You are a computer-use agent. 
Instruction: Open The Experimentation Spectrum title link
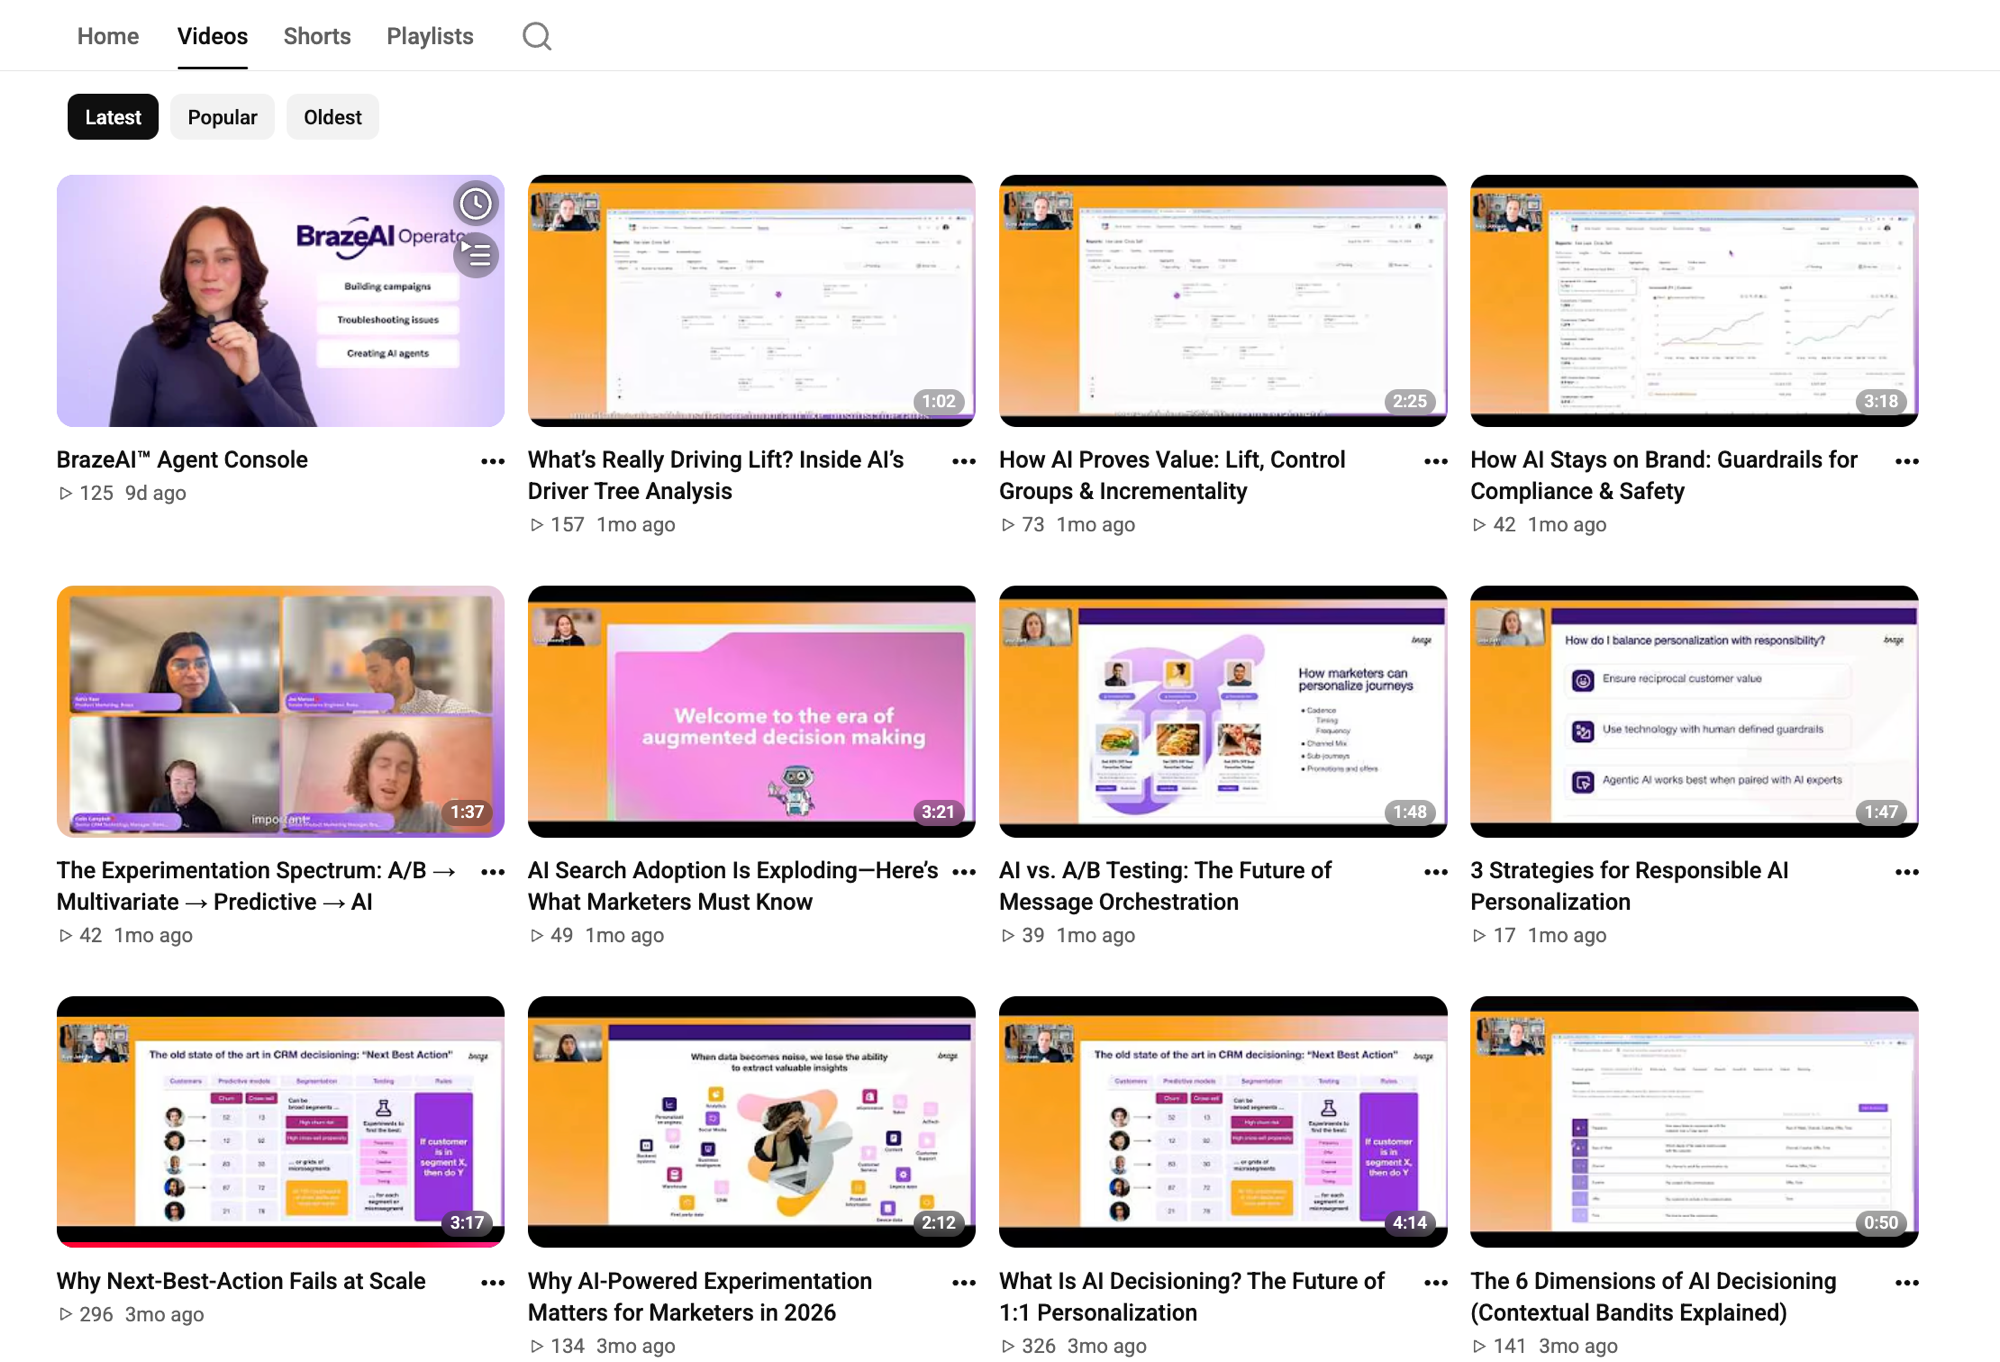pos(256,886)
